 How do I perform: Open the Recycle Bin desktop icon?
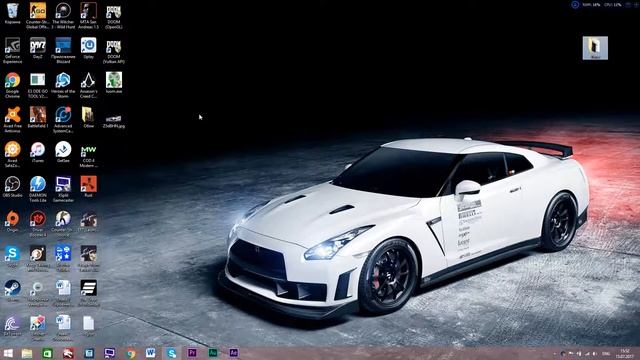point(12,13)
